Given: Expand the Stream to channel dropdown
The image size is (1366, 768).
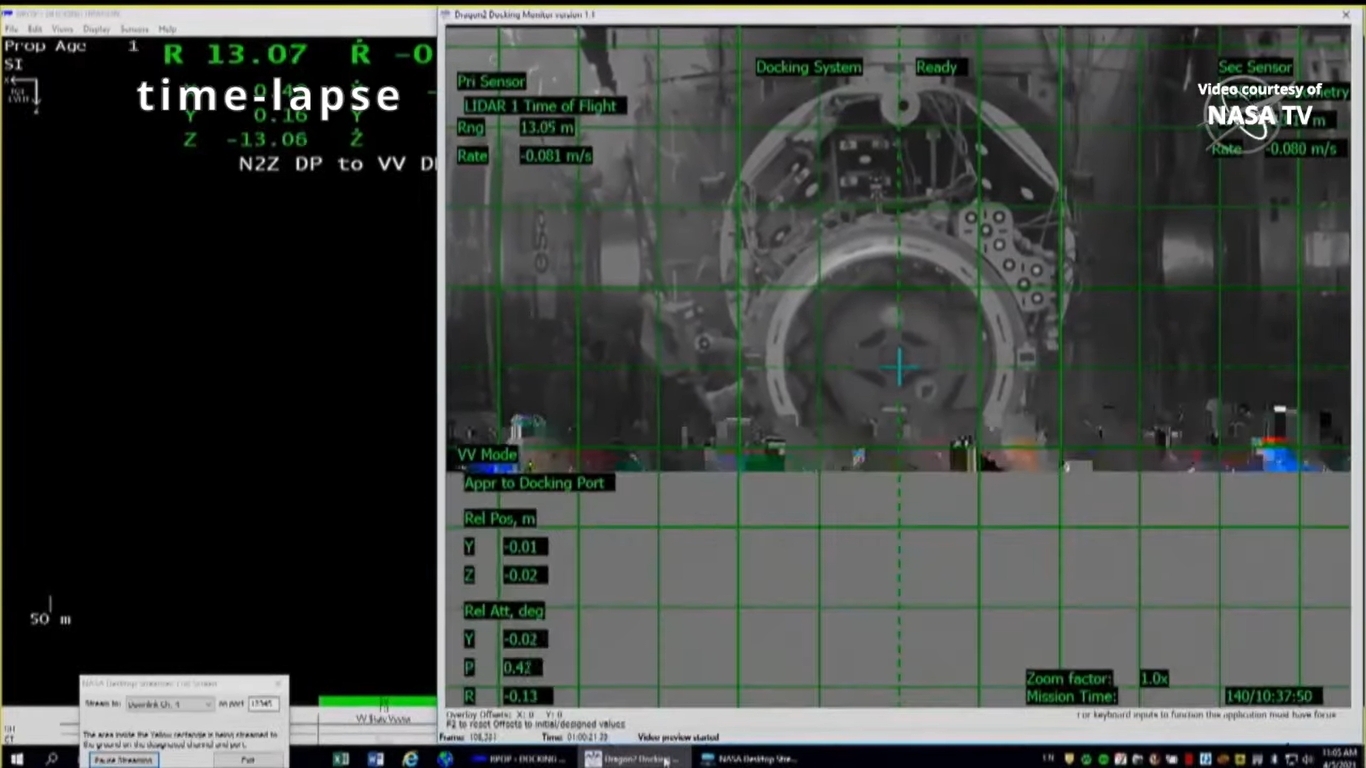Looking at the screenshot, I should 169,704.
